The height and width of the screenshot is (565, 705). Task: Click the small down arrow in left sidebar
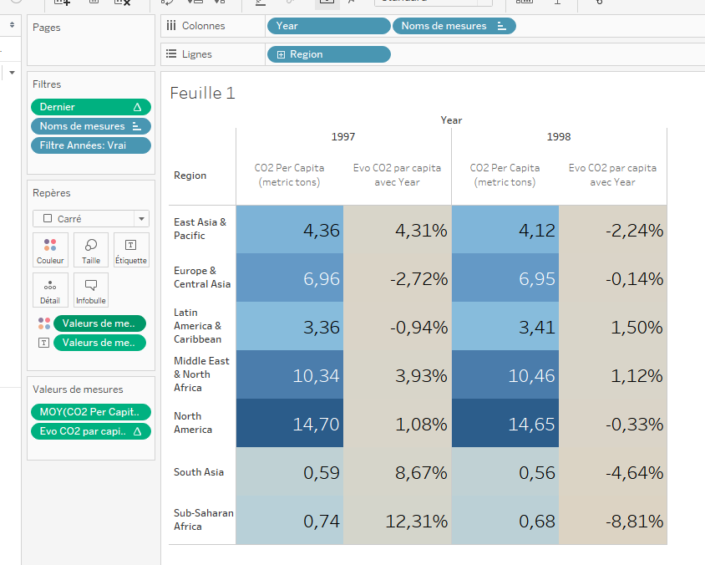12,72
